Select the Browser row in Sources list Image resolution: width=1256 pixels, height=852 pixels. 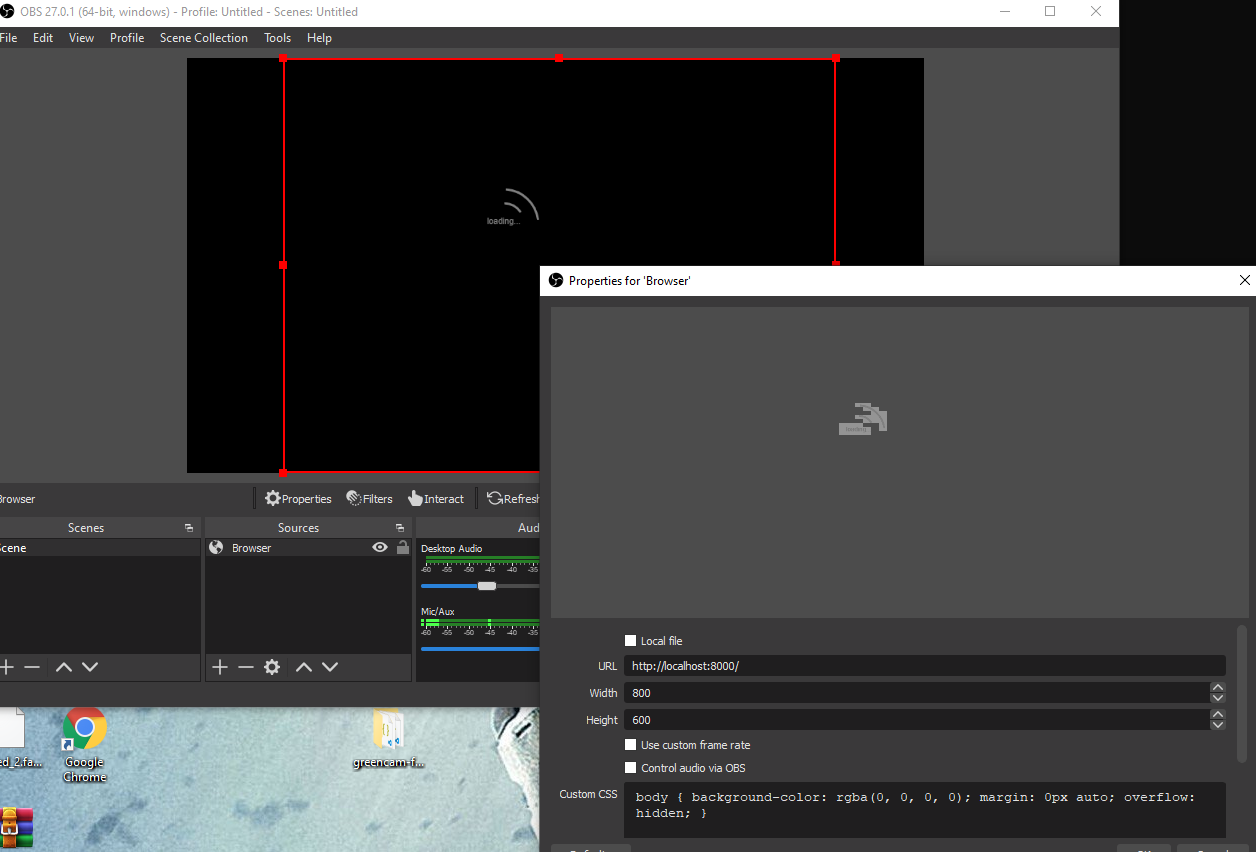(308, 548)
